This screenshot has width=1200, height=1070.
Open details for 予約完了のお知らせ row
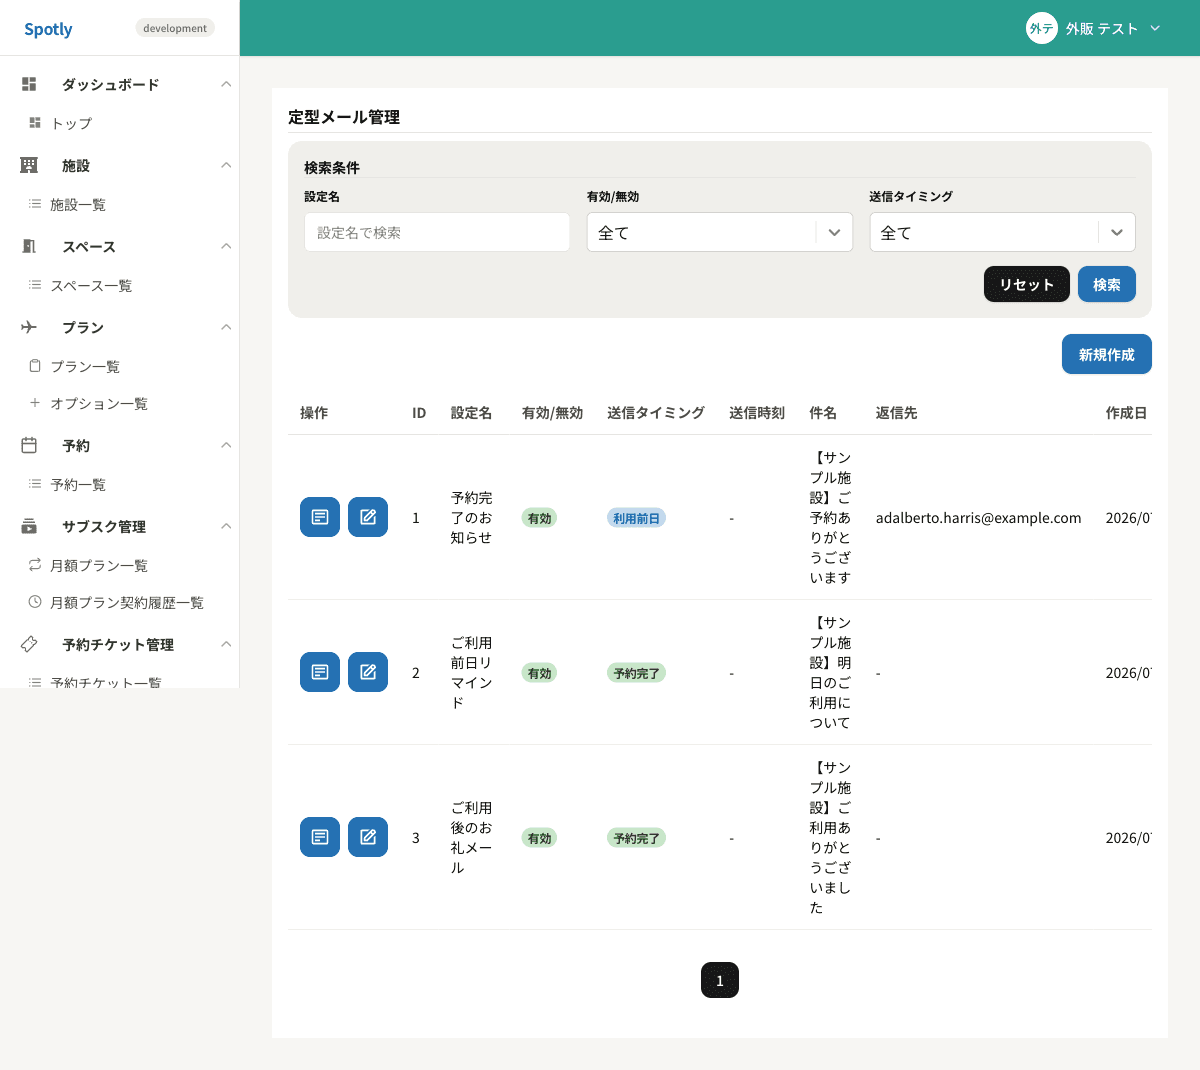coord(320,517)
